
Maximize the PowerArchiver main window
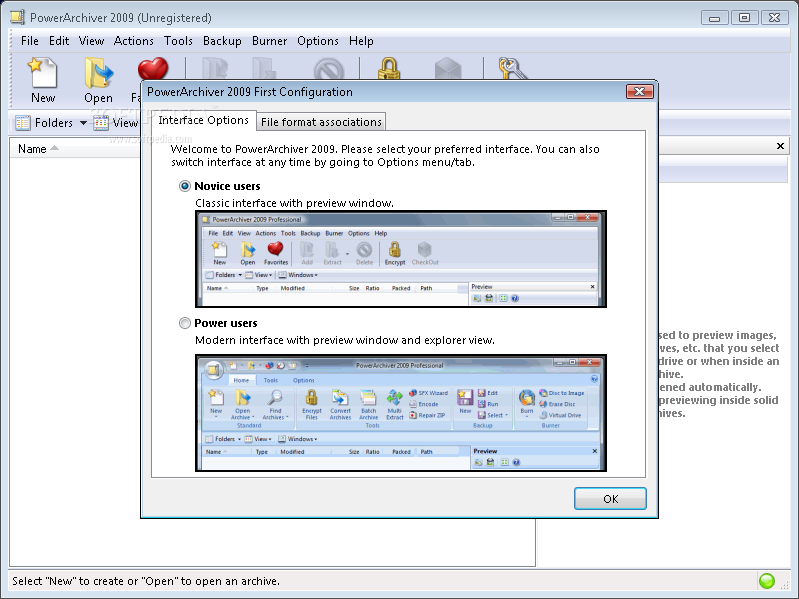[x=744, y=18]
